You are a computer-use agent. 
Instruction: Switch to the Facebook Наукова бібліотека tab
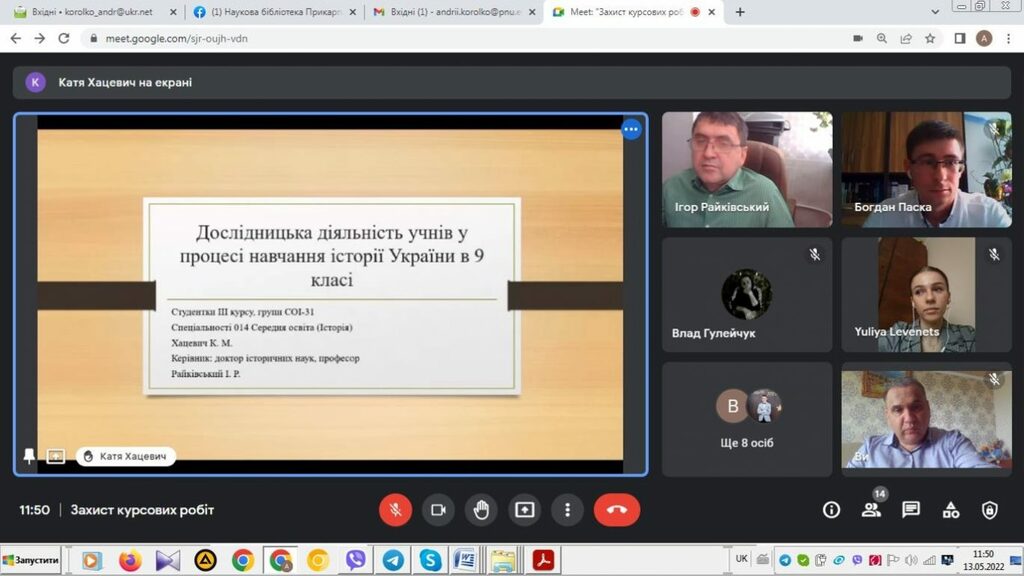270,12
